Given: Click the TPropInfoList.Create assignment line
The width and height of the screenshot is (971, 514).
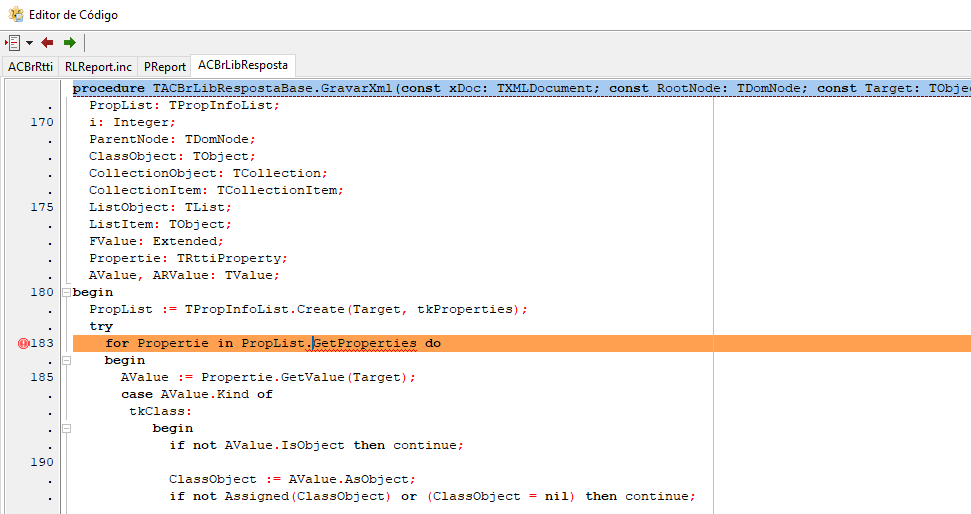Looking at the screenshot, I should [308, 309].
